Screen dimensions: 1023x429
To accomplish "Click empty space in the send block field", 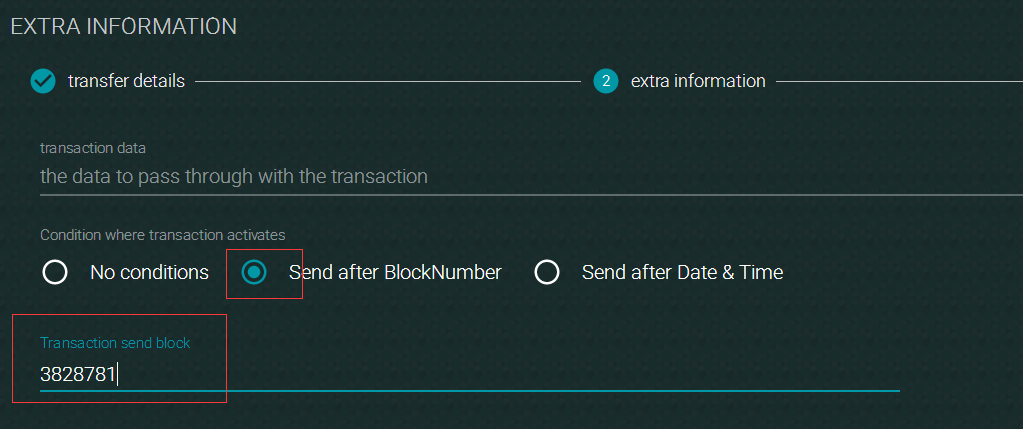I will pos(509,375).
